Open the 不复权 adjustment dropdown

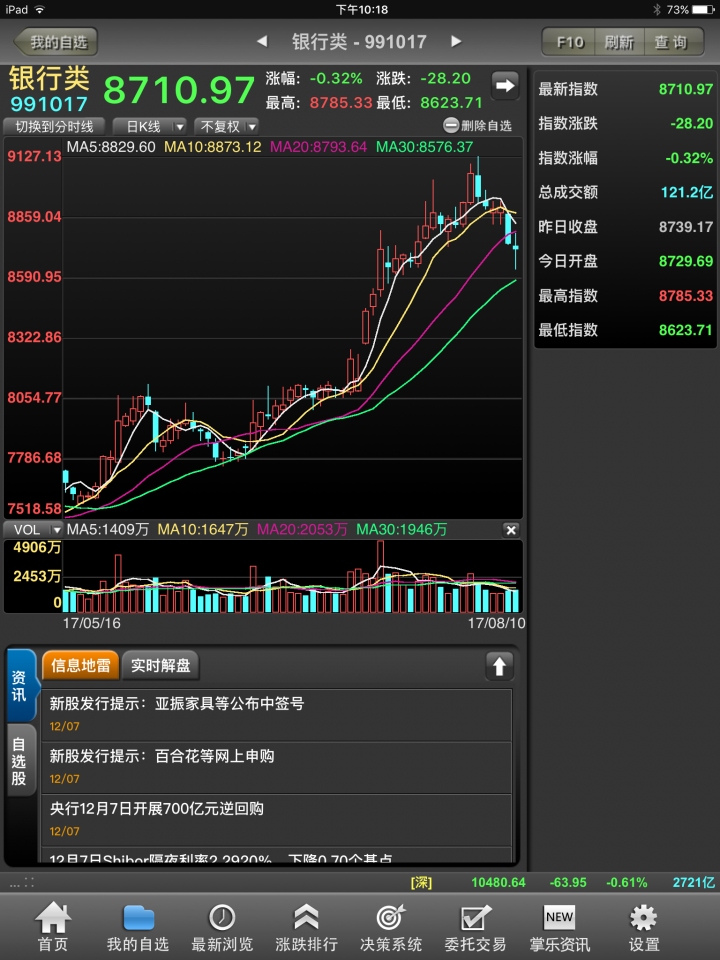click(226, 126)
